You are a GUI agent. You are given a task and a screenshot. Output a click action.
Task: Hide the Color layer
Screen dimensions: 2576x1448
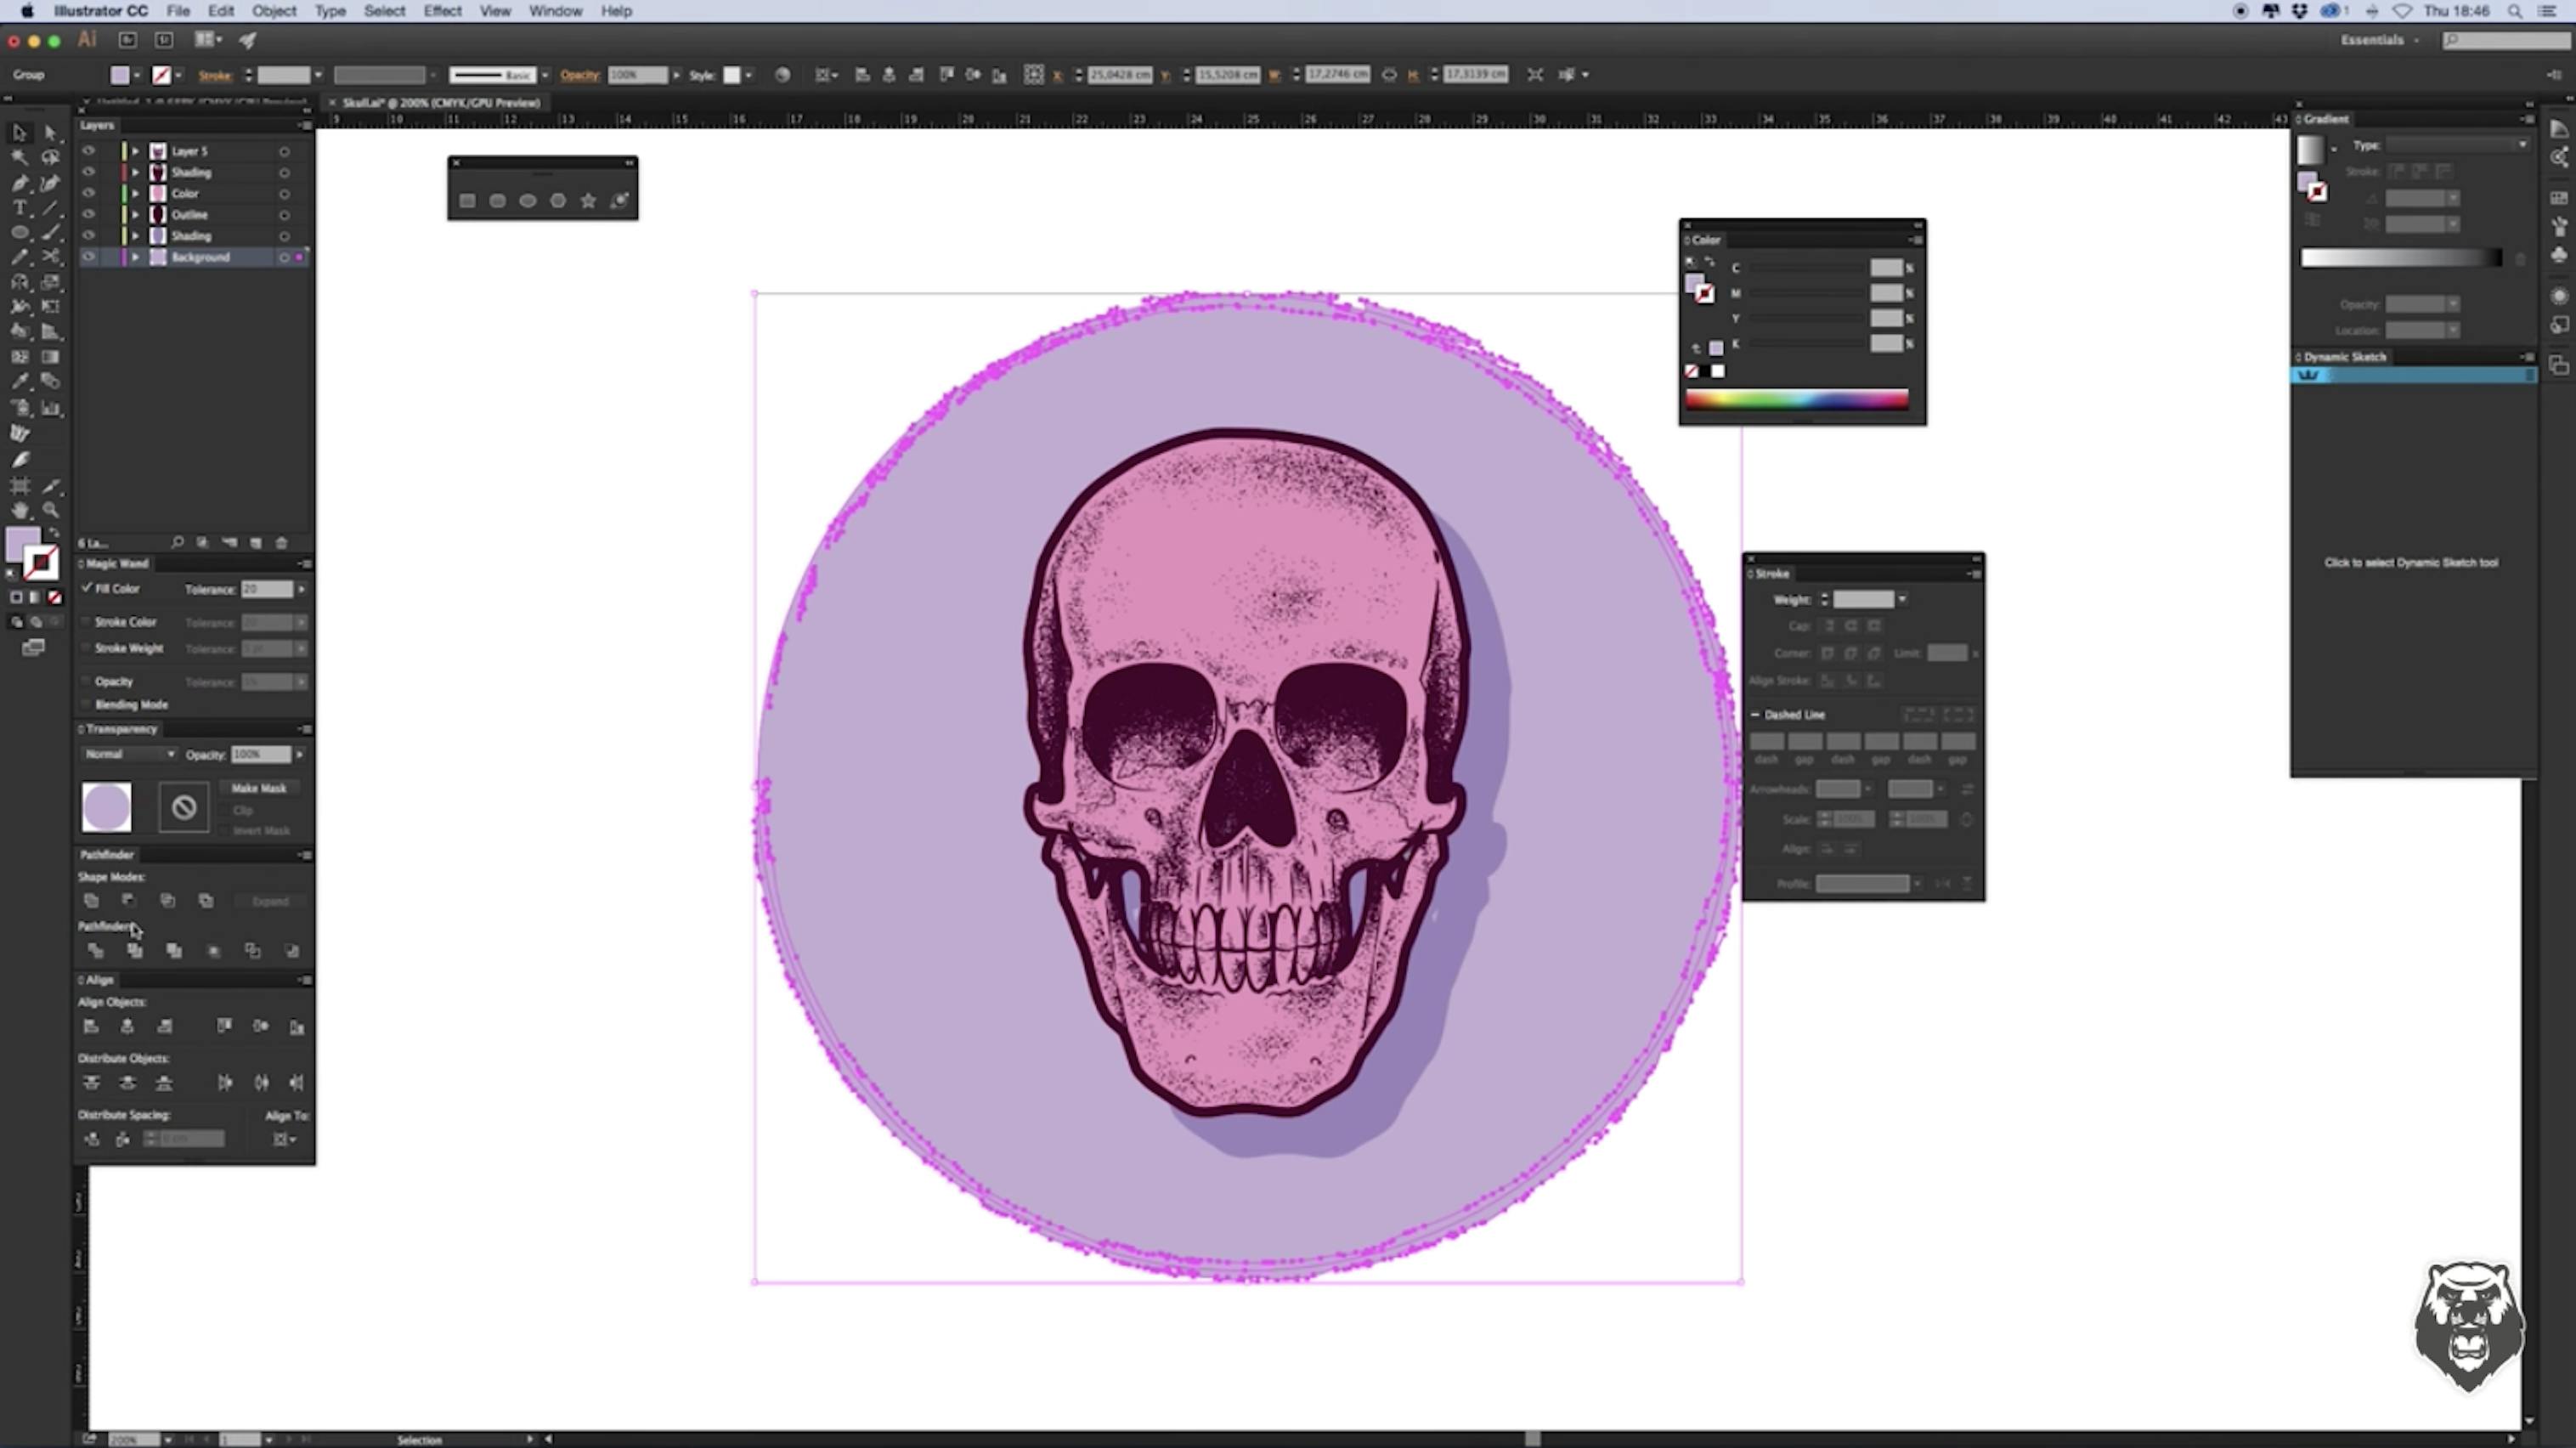[x=89, y=194]
